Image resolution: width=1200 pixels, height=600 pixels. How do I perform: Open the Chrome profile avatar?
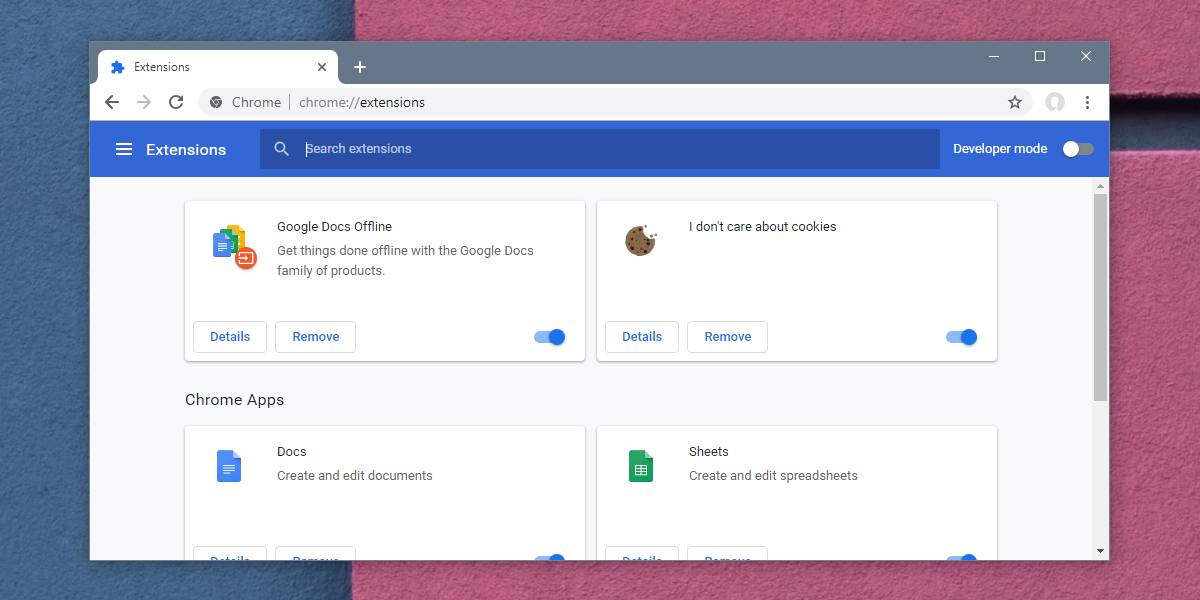(x=1054, y=102)
